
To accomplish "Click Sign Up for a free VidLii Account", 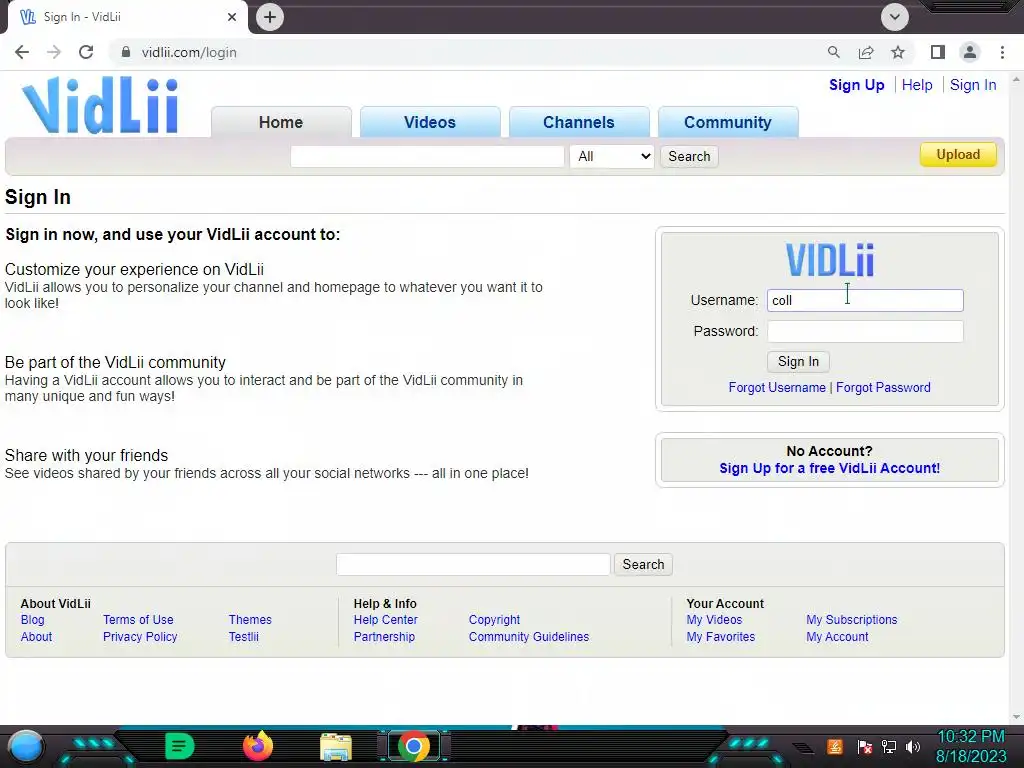I will 829,468.
